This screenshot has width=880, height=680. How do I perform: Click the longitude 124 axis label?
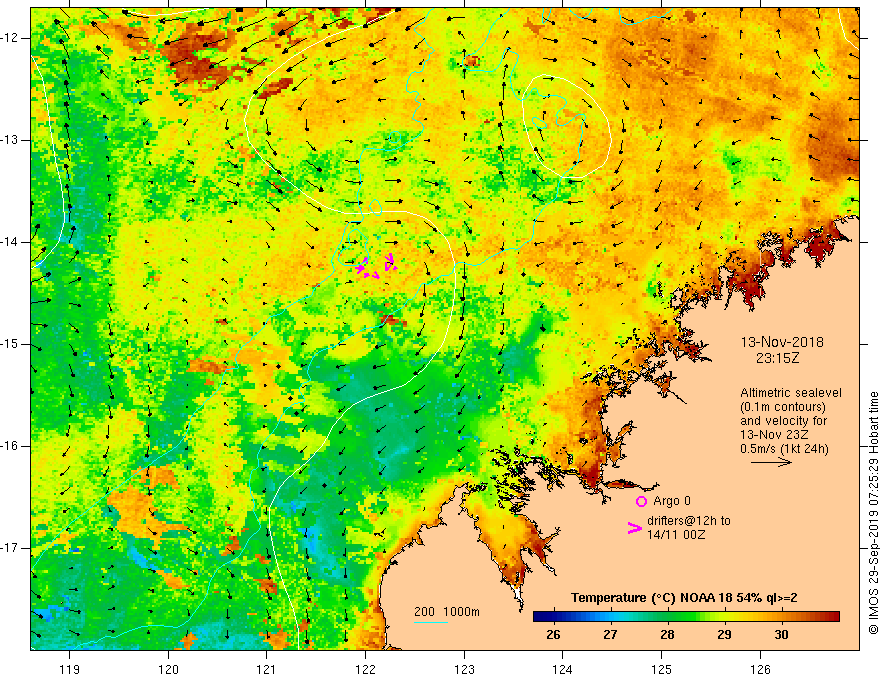tap(563, 669)
